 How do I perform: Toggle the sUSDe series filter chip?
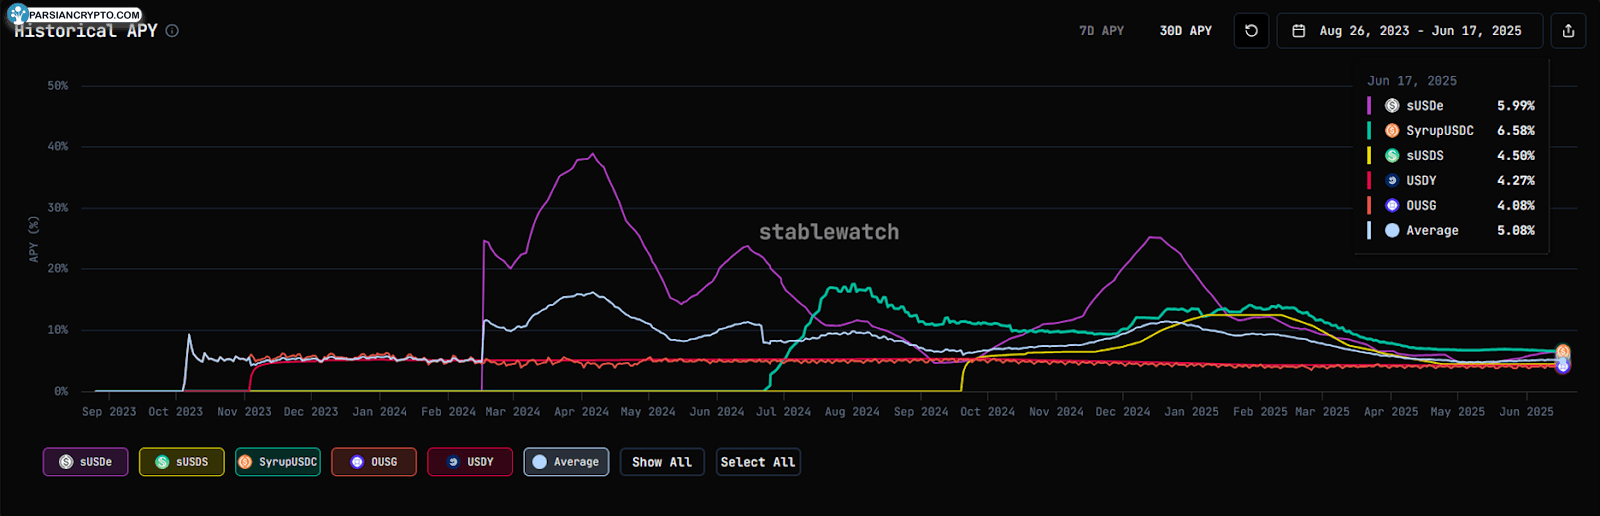pos(85,462)
